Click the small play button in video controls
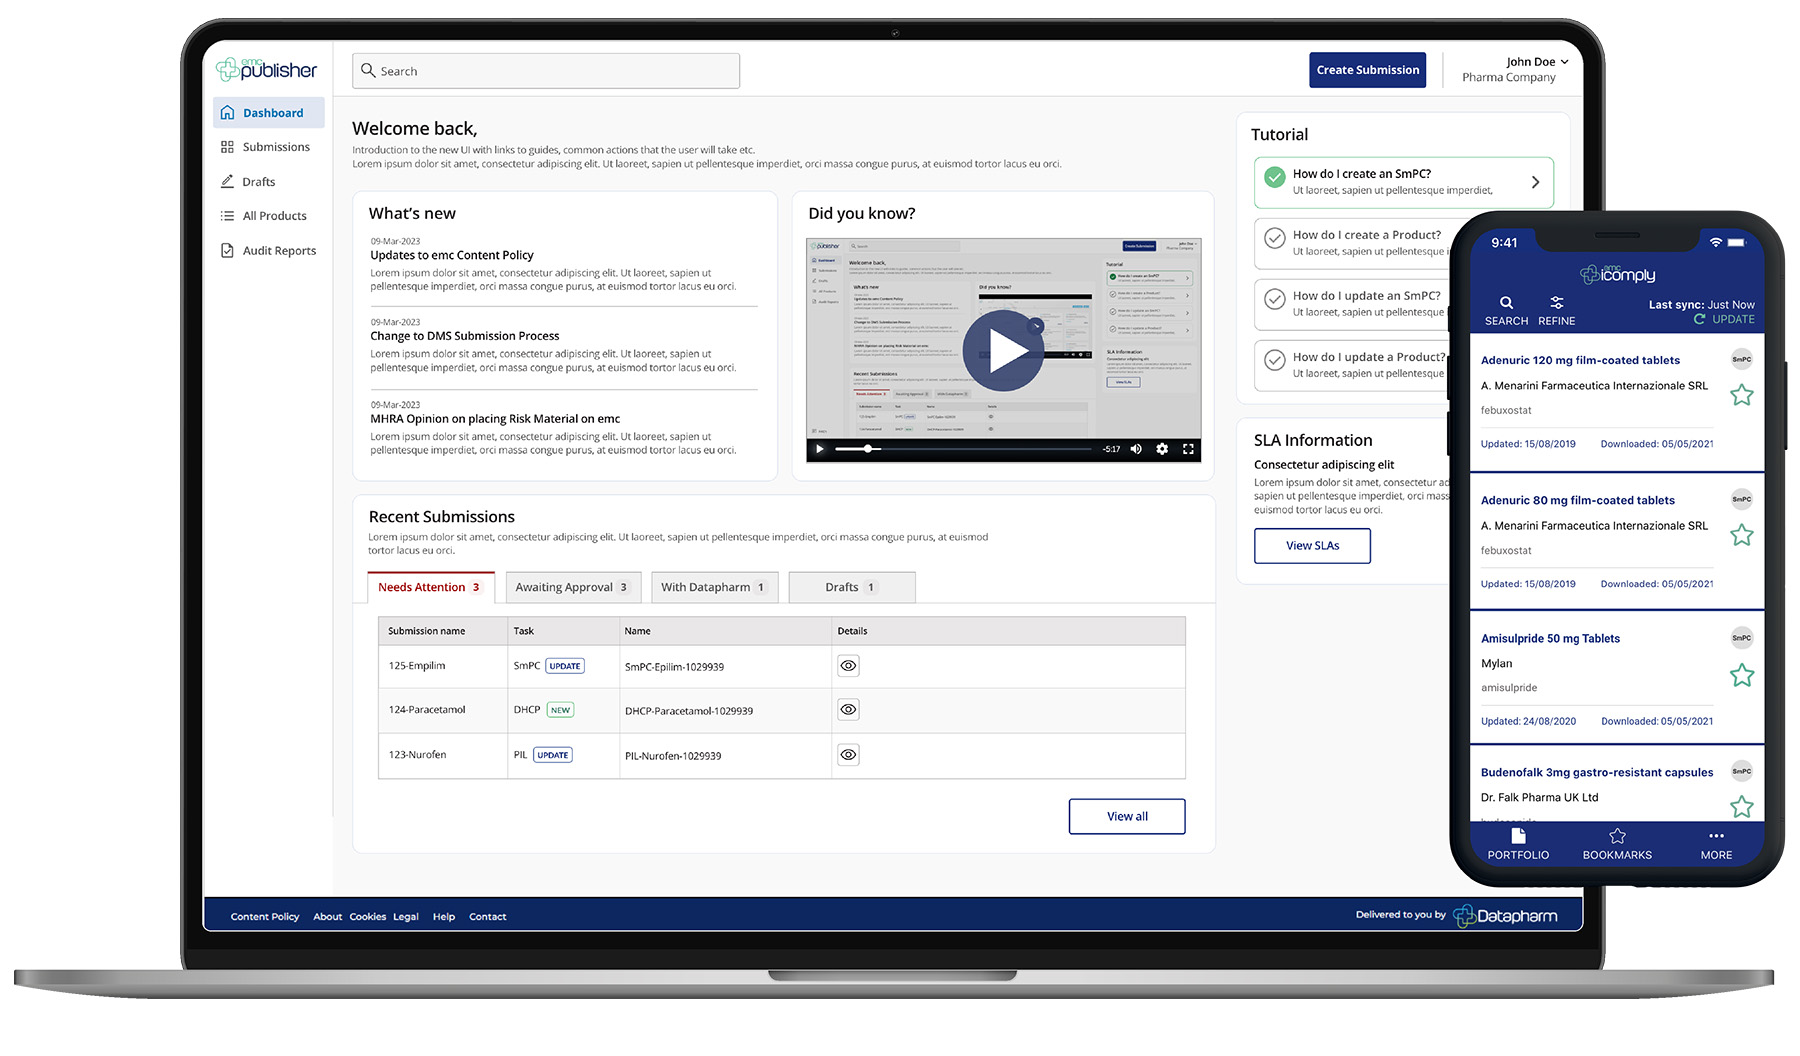 point(820,449)
